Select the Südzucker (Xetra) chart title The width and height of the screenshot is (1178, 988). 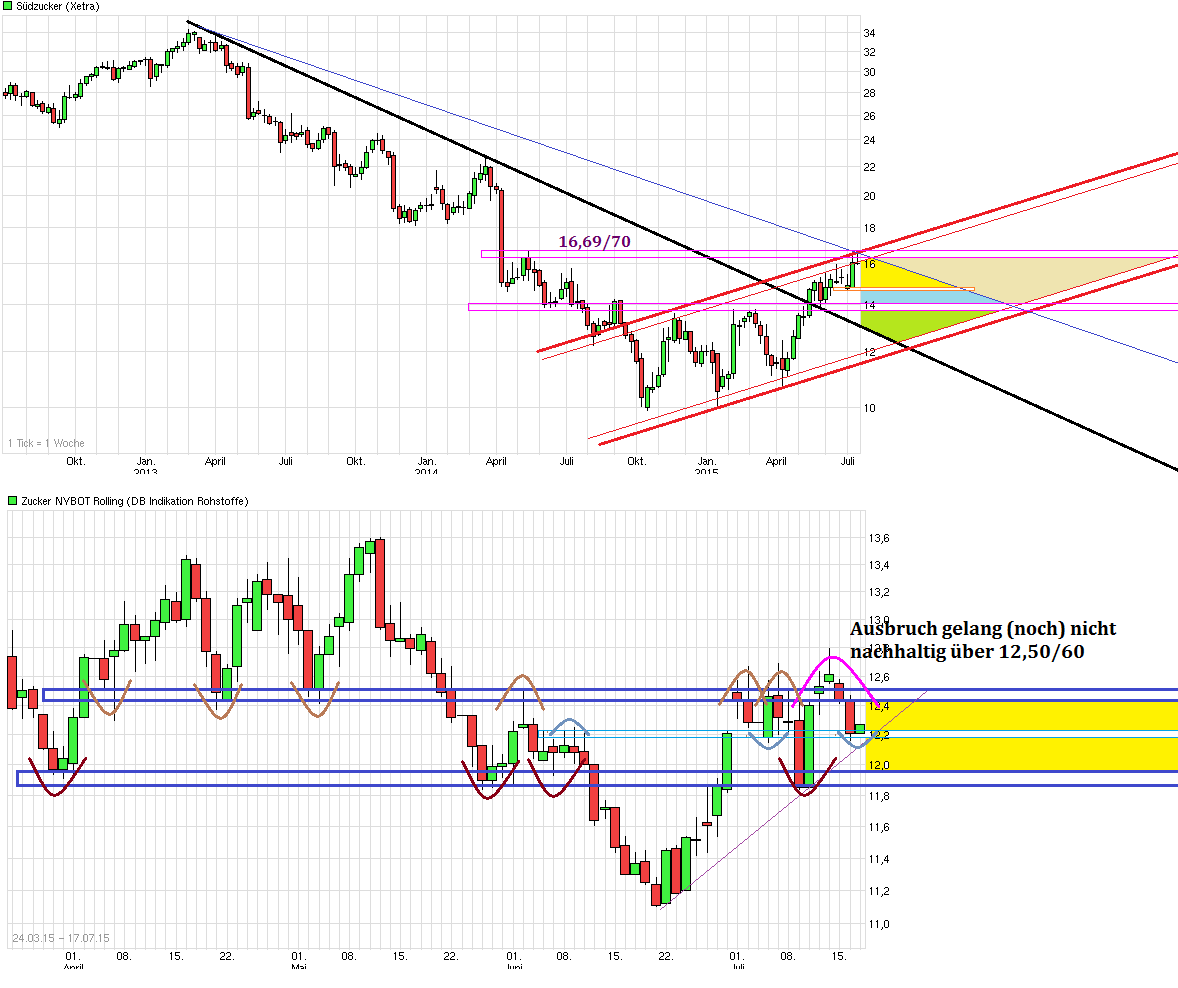tap(58, 6)
